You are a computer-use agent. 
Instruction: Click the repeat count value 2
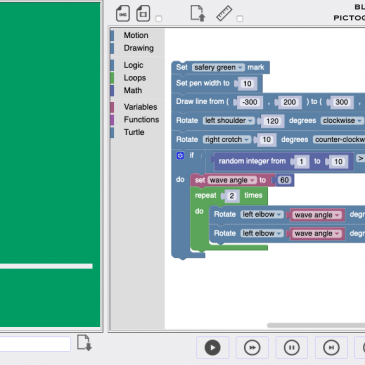(232, 196)
